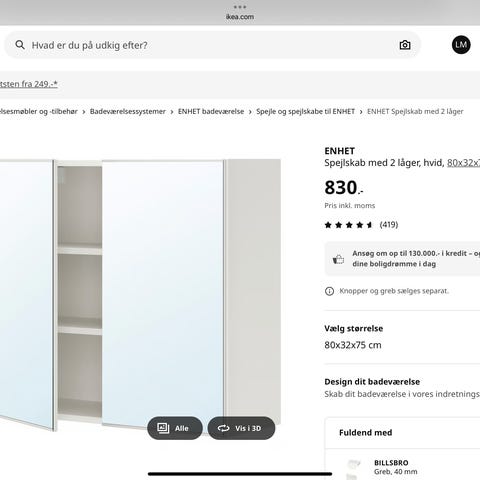480x480 pixels.
Task: Open visual search camera icon
Action: tap(405, 45)
